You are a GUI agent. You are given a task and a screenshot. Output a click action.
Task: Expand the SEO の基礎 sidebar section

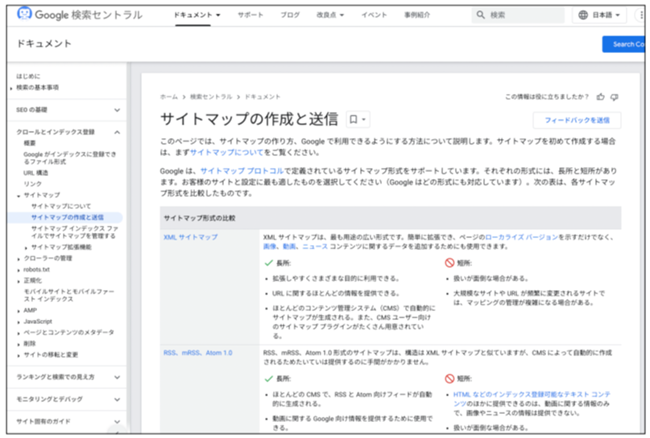pos(117,109)
